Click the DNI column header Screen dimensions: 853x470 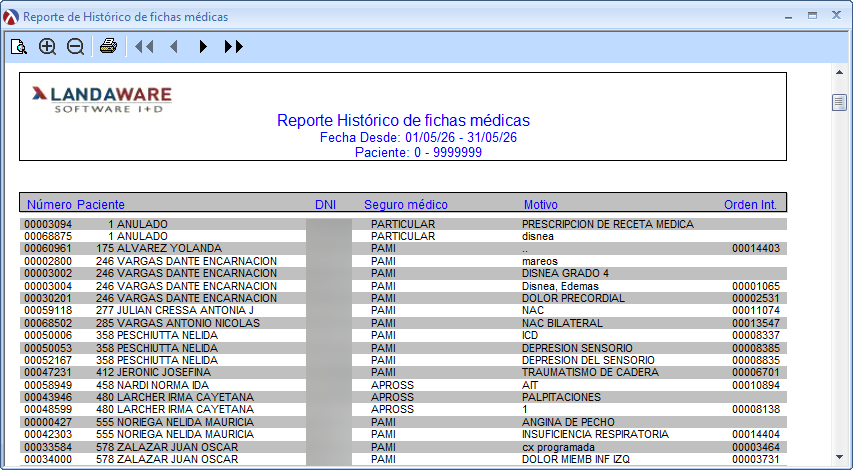[325, 205]
